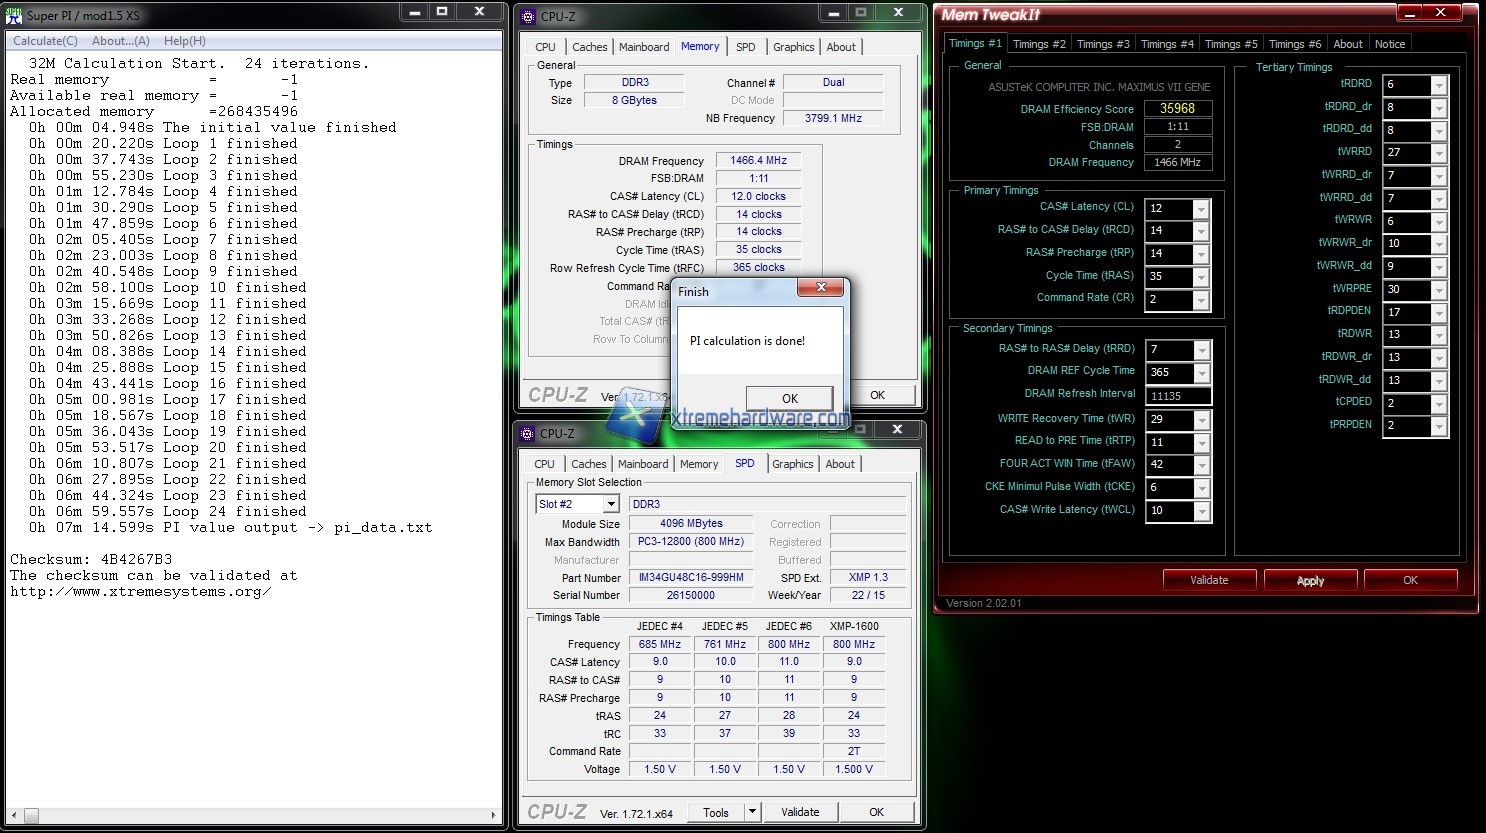Click the CPU-Z icon in the lower window's title bar
1486x833 pixels.
click(527, 432)
